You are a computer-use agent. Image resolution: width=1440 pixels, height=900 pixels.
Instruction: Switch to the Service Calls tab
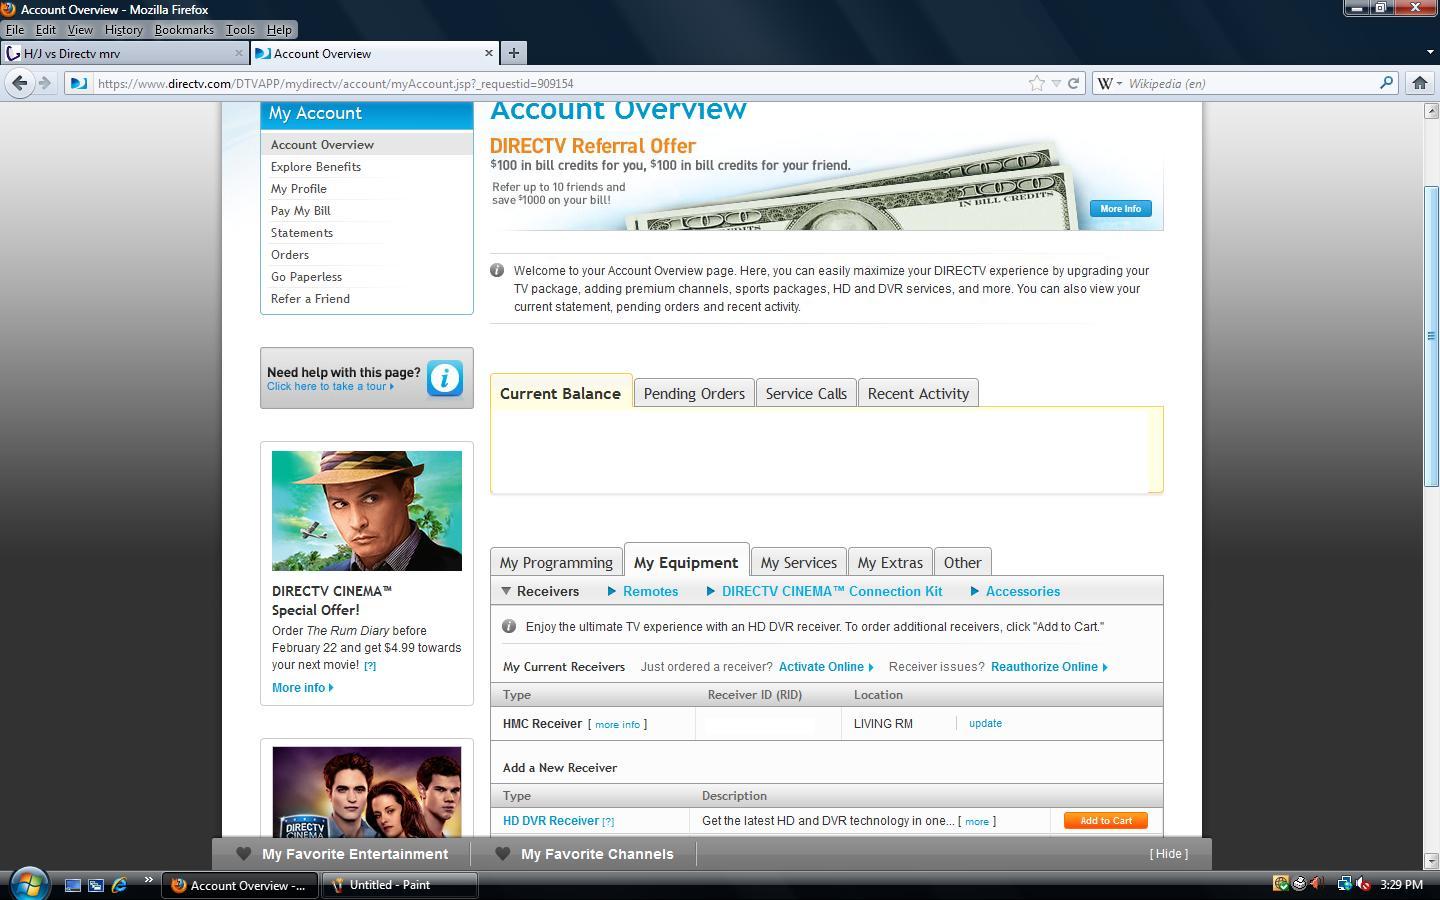tap(806, 393)
